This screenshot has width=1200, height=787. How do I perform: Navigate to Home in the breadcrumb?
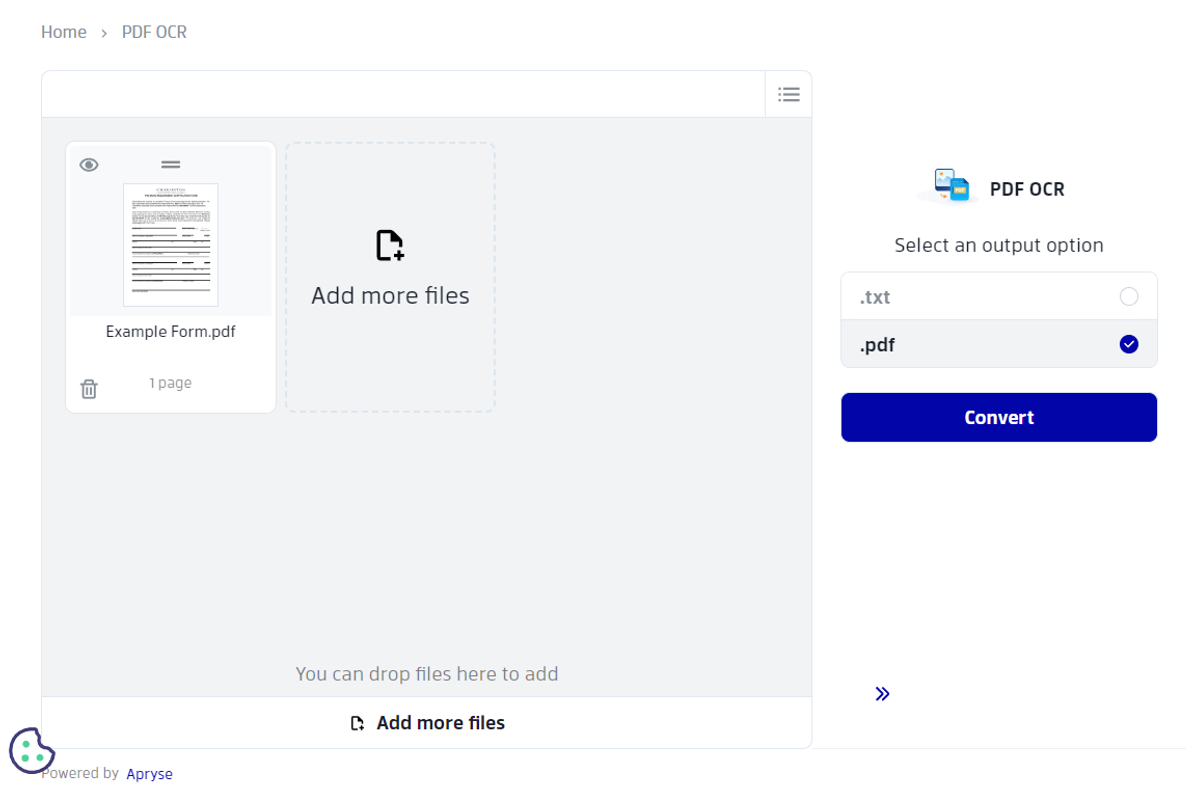[63, 32]
